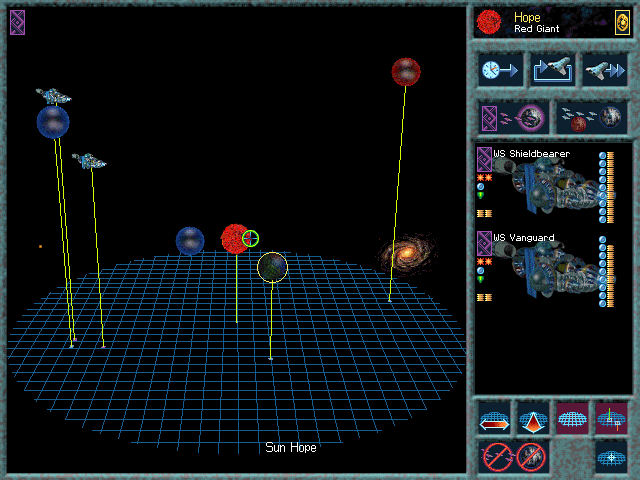Click the purple emblem beside WS Shieldbearer
Image resolution: width=640 pixels, height=480 pixels.
pyautogui.click(x=484, y=159)
